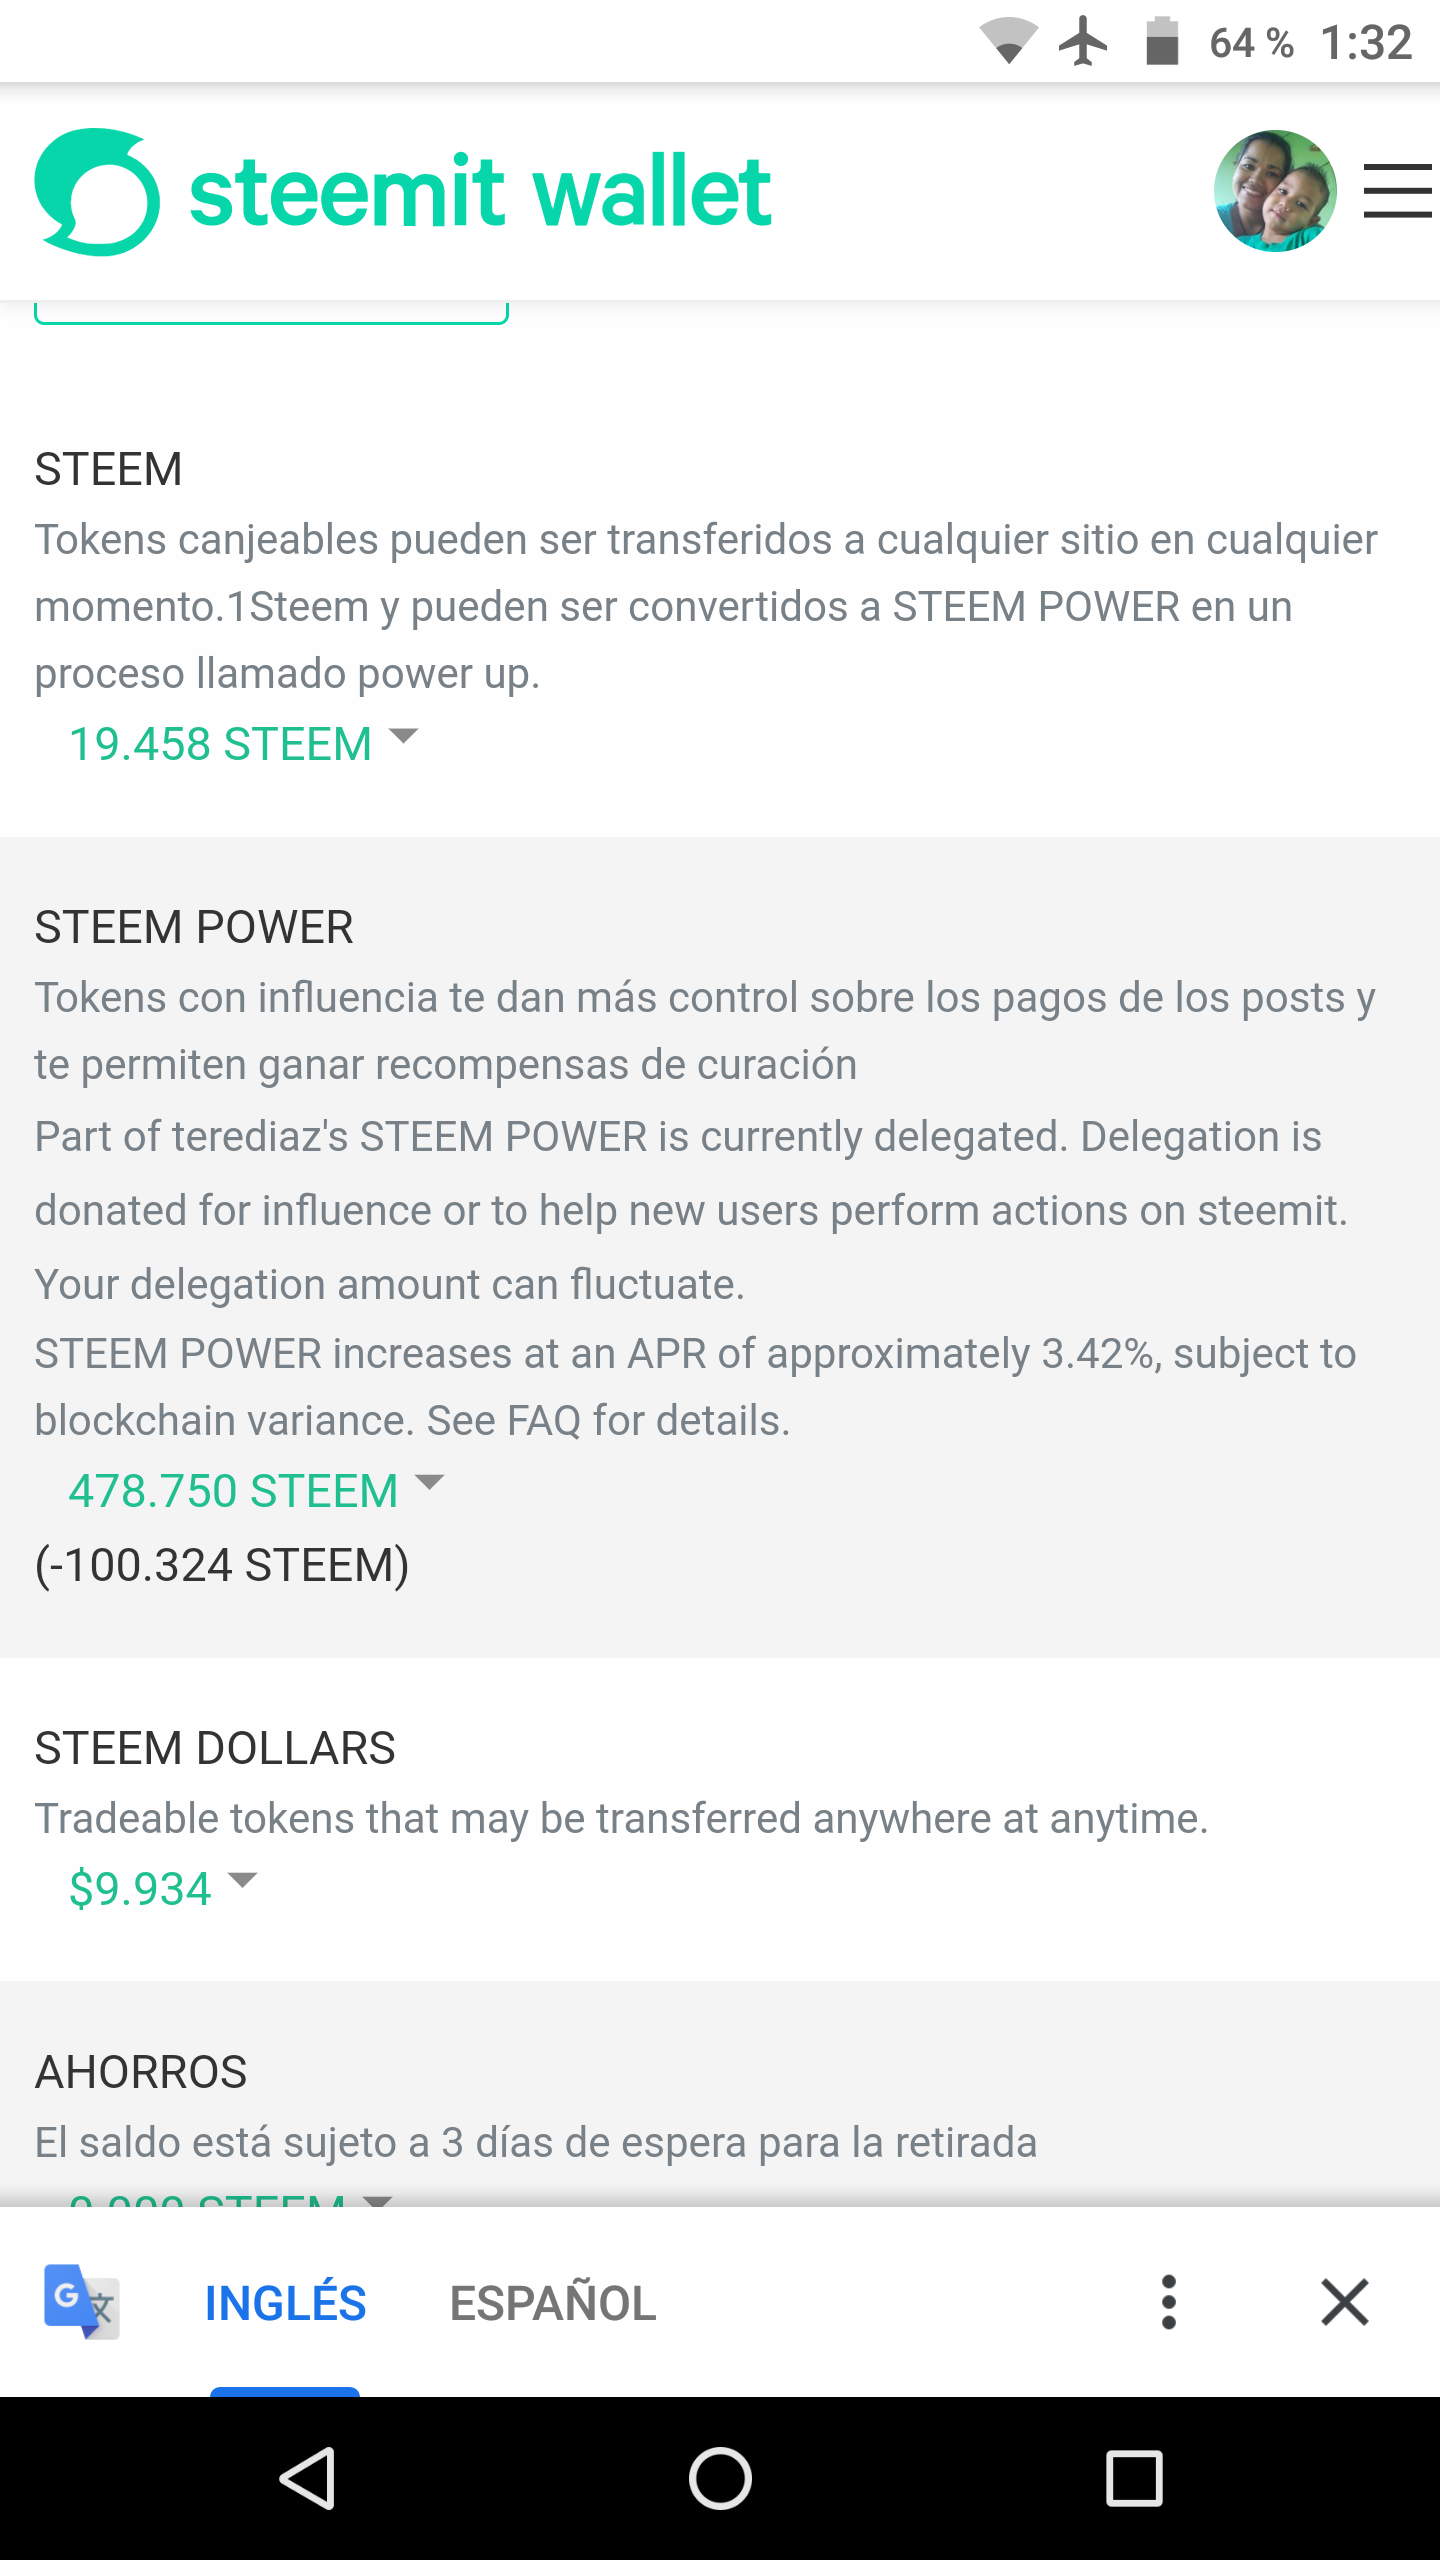Tap the green outlined button below header

271,312
